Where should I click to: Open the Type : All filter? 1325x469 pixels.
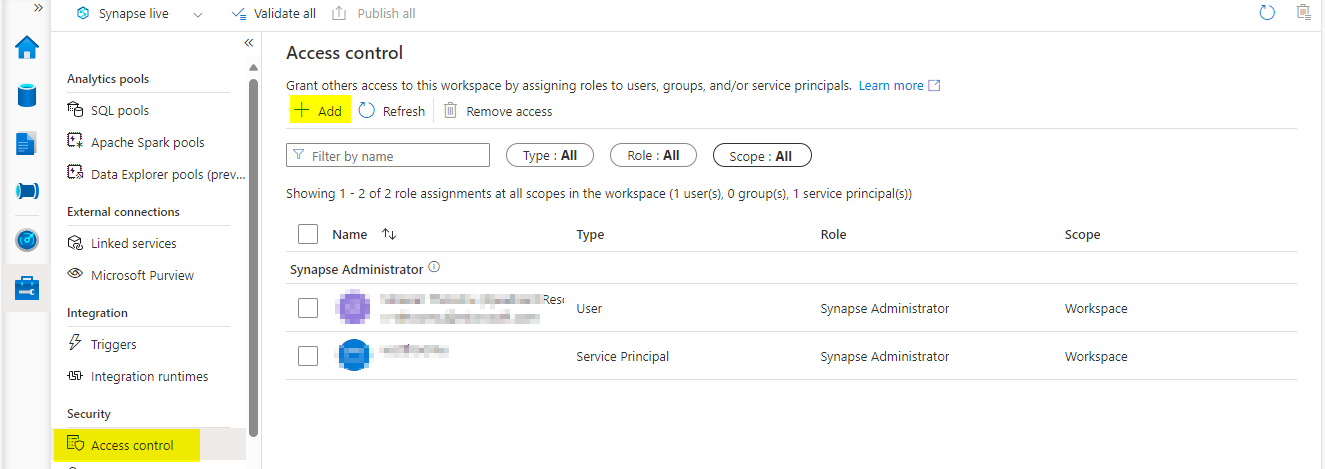pos(550,156)
